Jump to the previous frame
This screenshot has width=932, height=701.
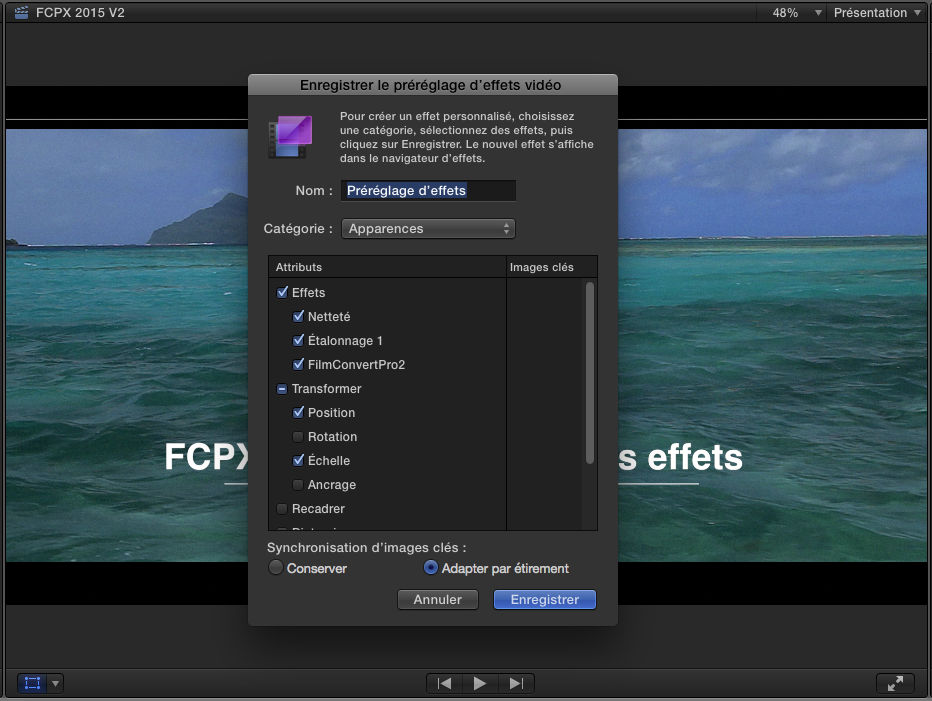click(x=444, y=683)
